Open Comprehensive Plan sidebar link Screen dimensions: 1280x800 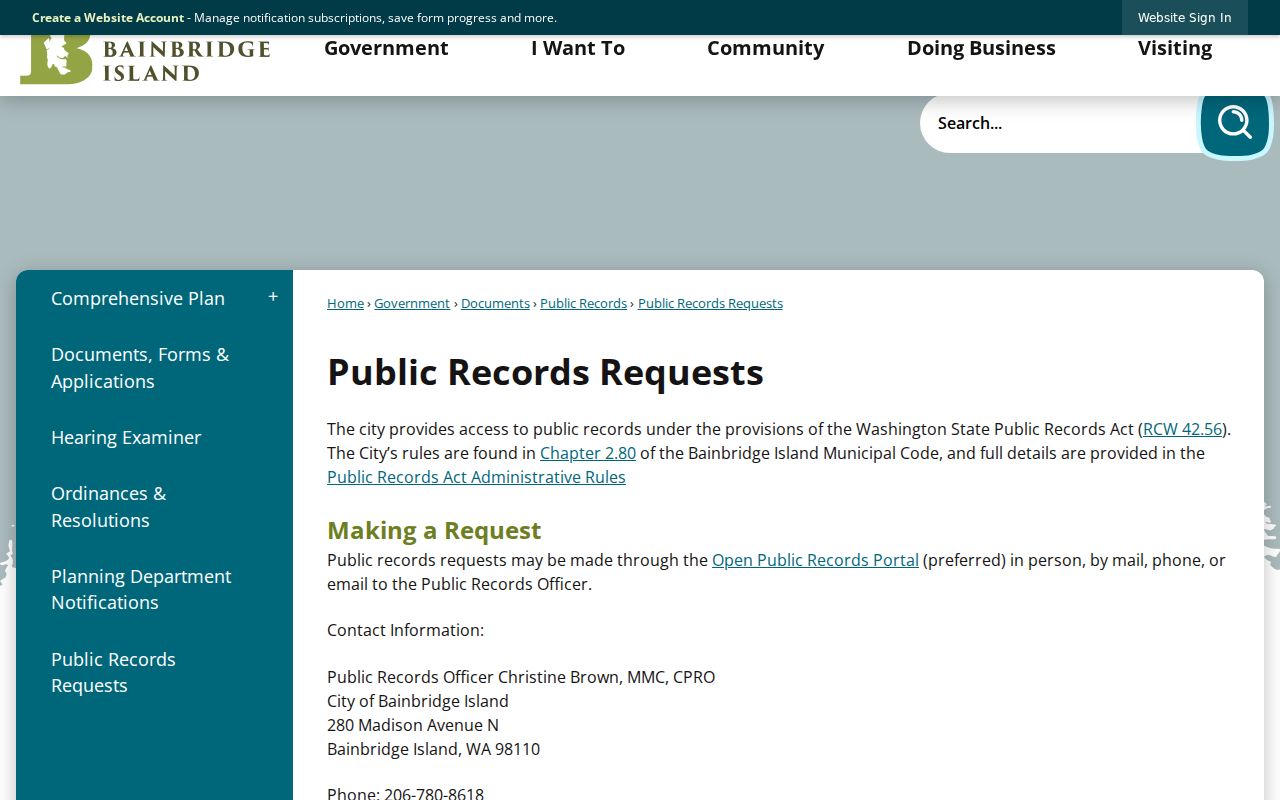138,298
